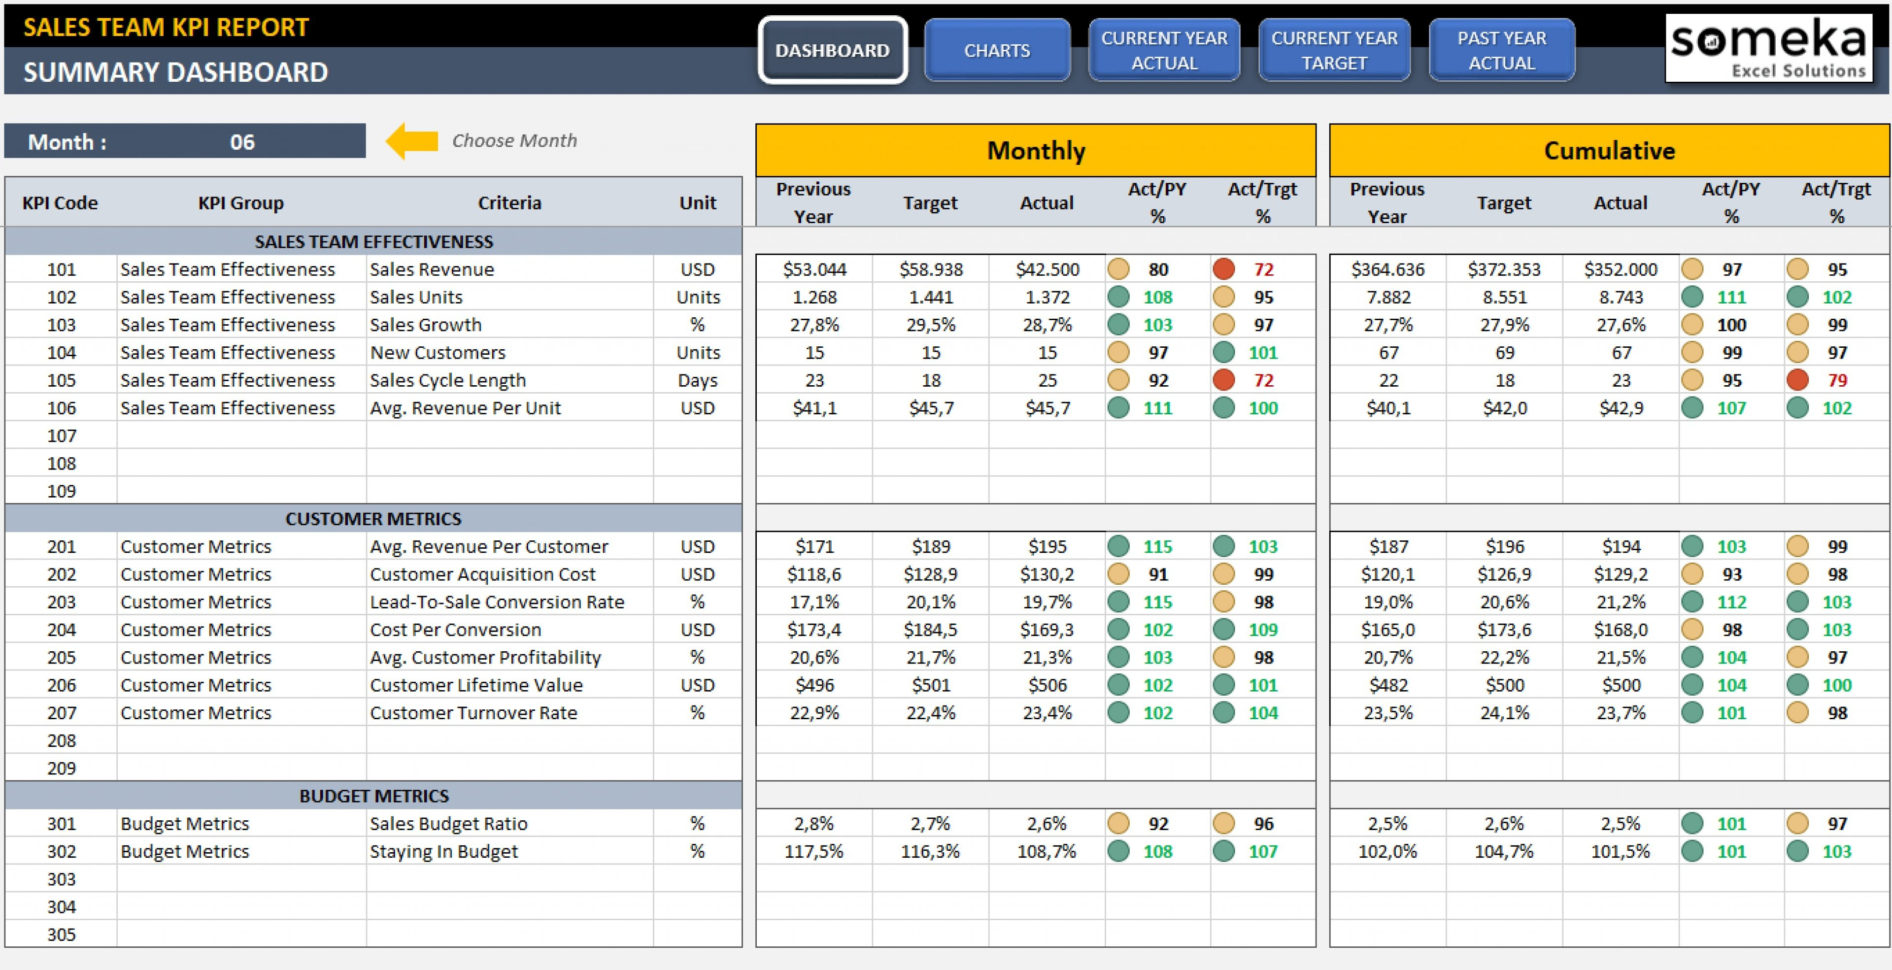
Task: Select the Monthly header above the left table
Action: [x=1035, y=150]
